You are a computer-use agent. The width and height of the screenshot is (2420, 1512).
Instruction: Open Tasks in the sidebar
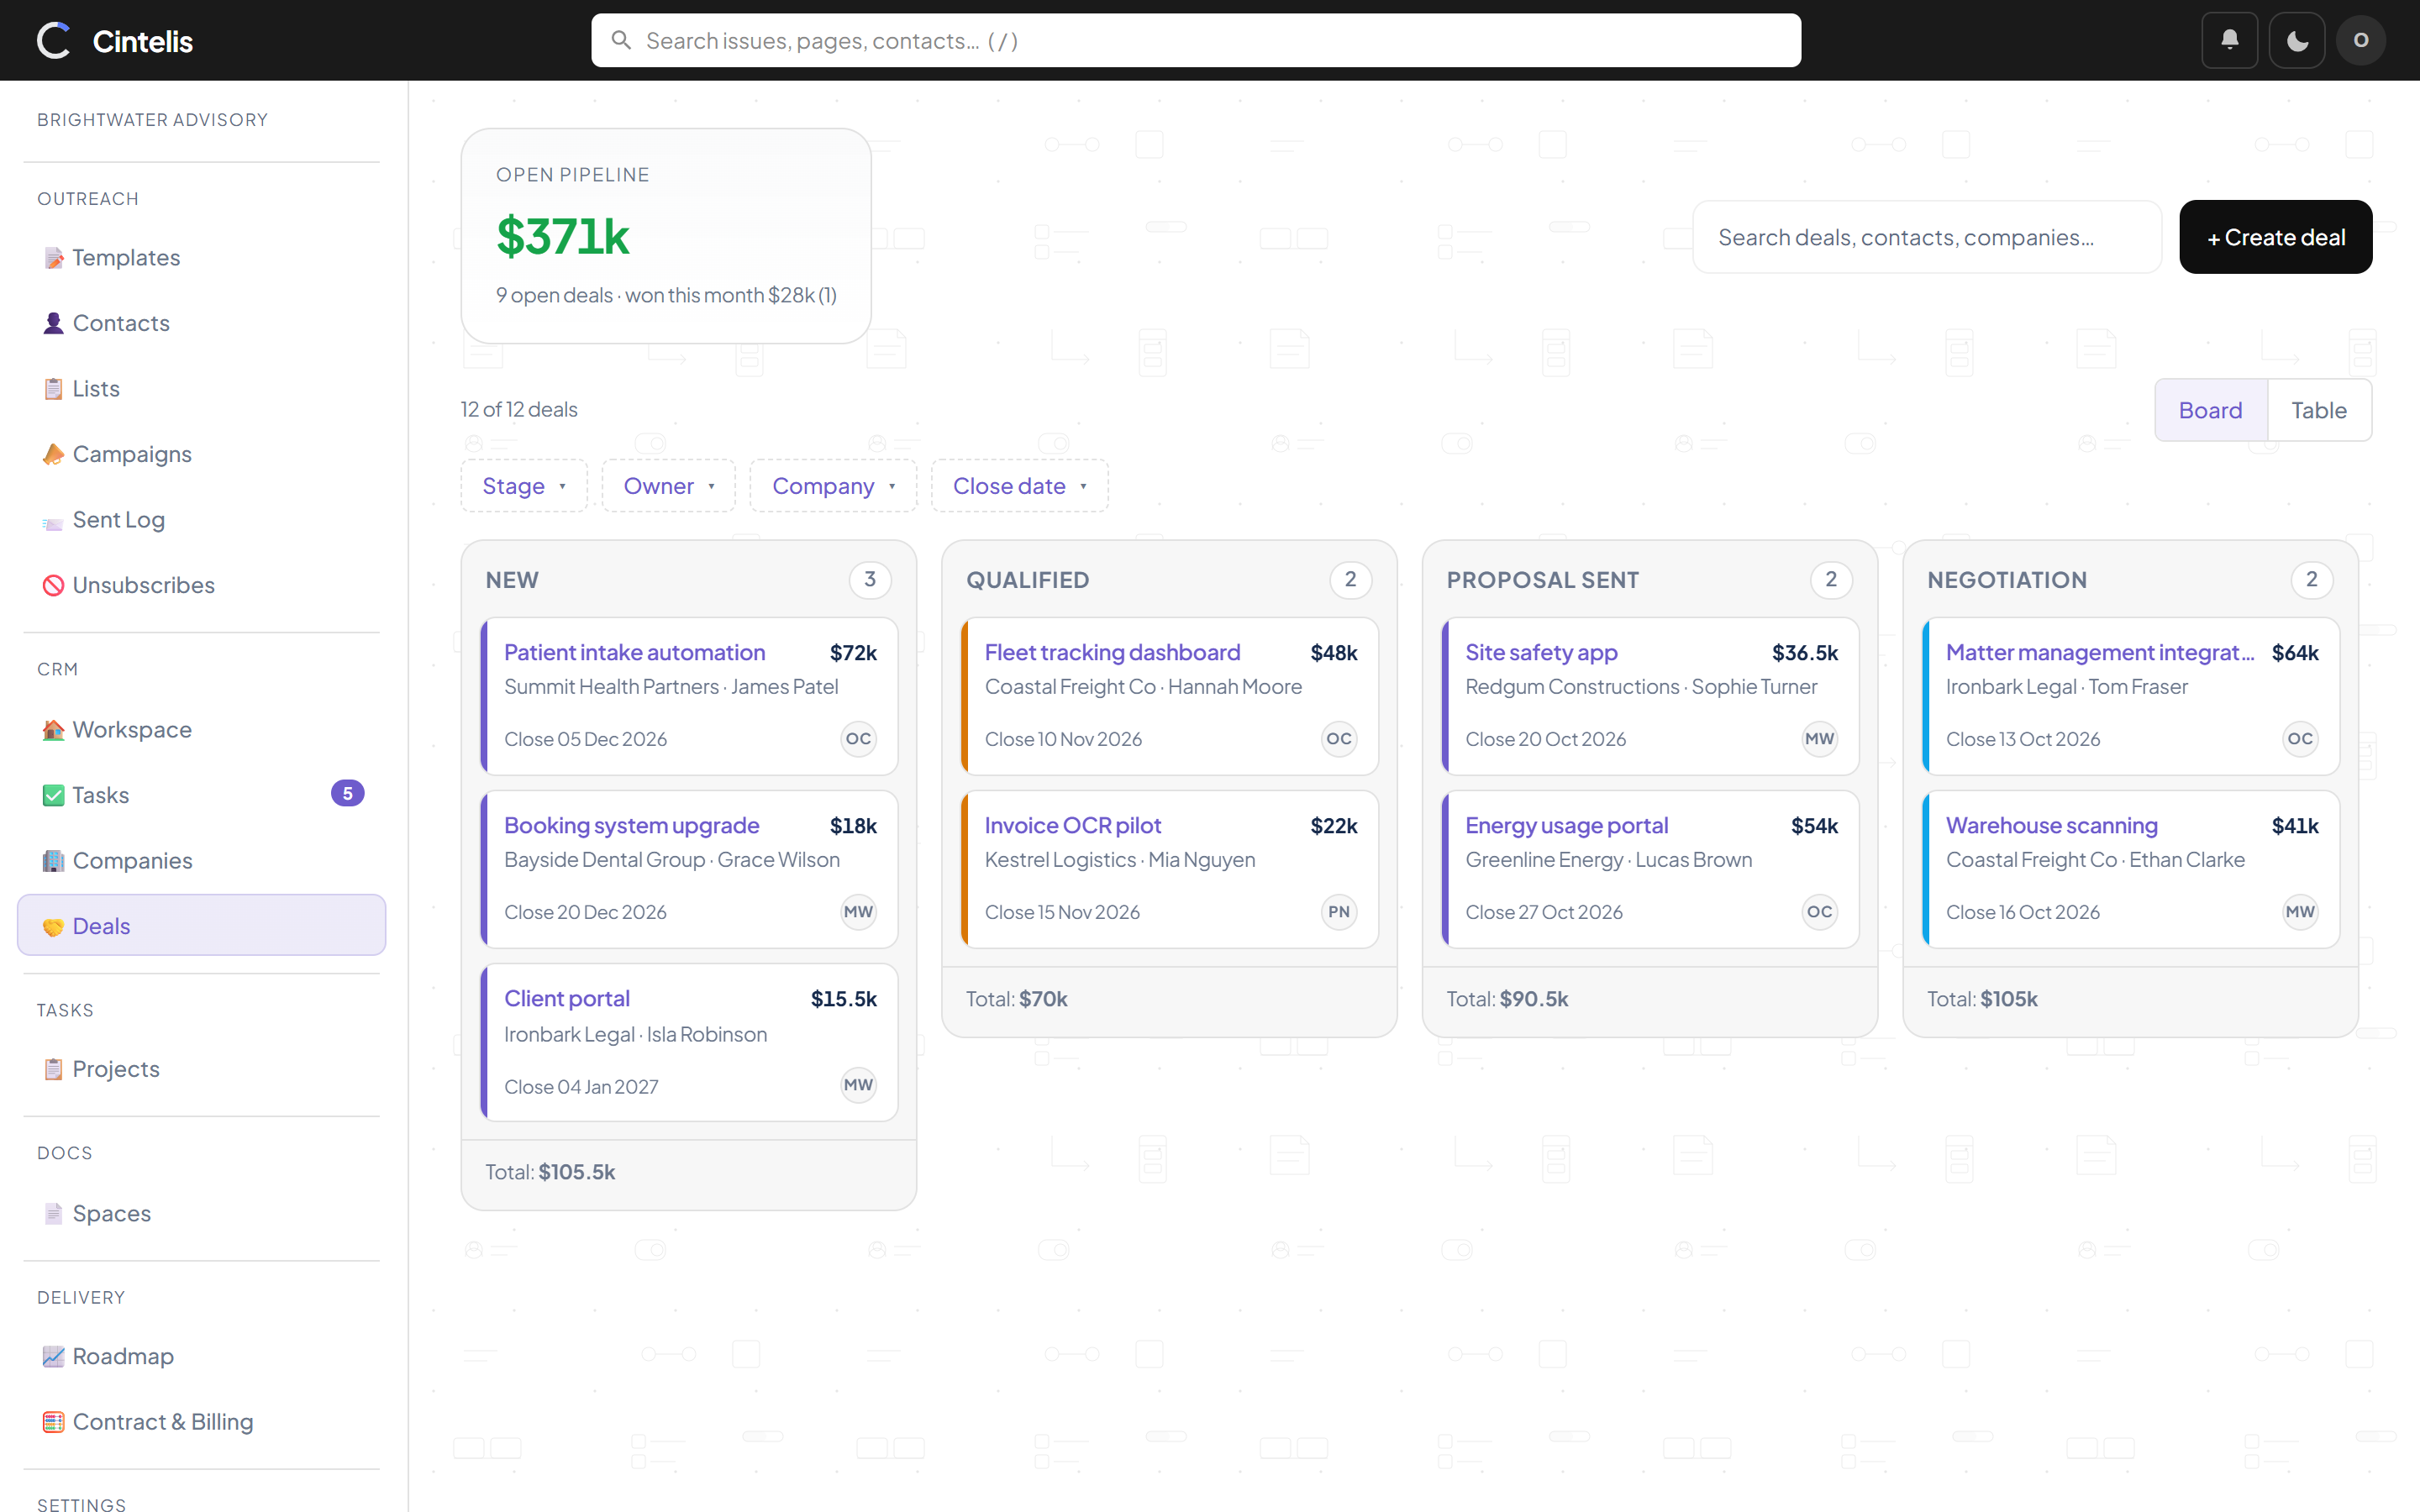pos(201,795)
